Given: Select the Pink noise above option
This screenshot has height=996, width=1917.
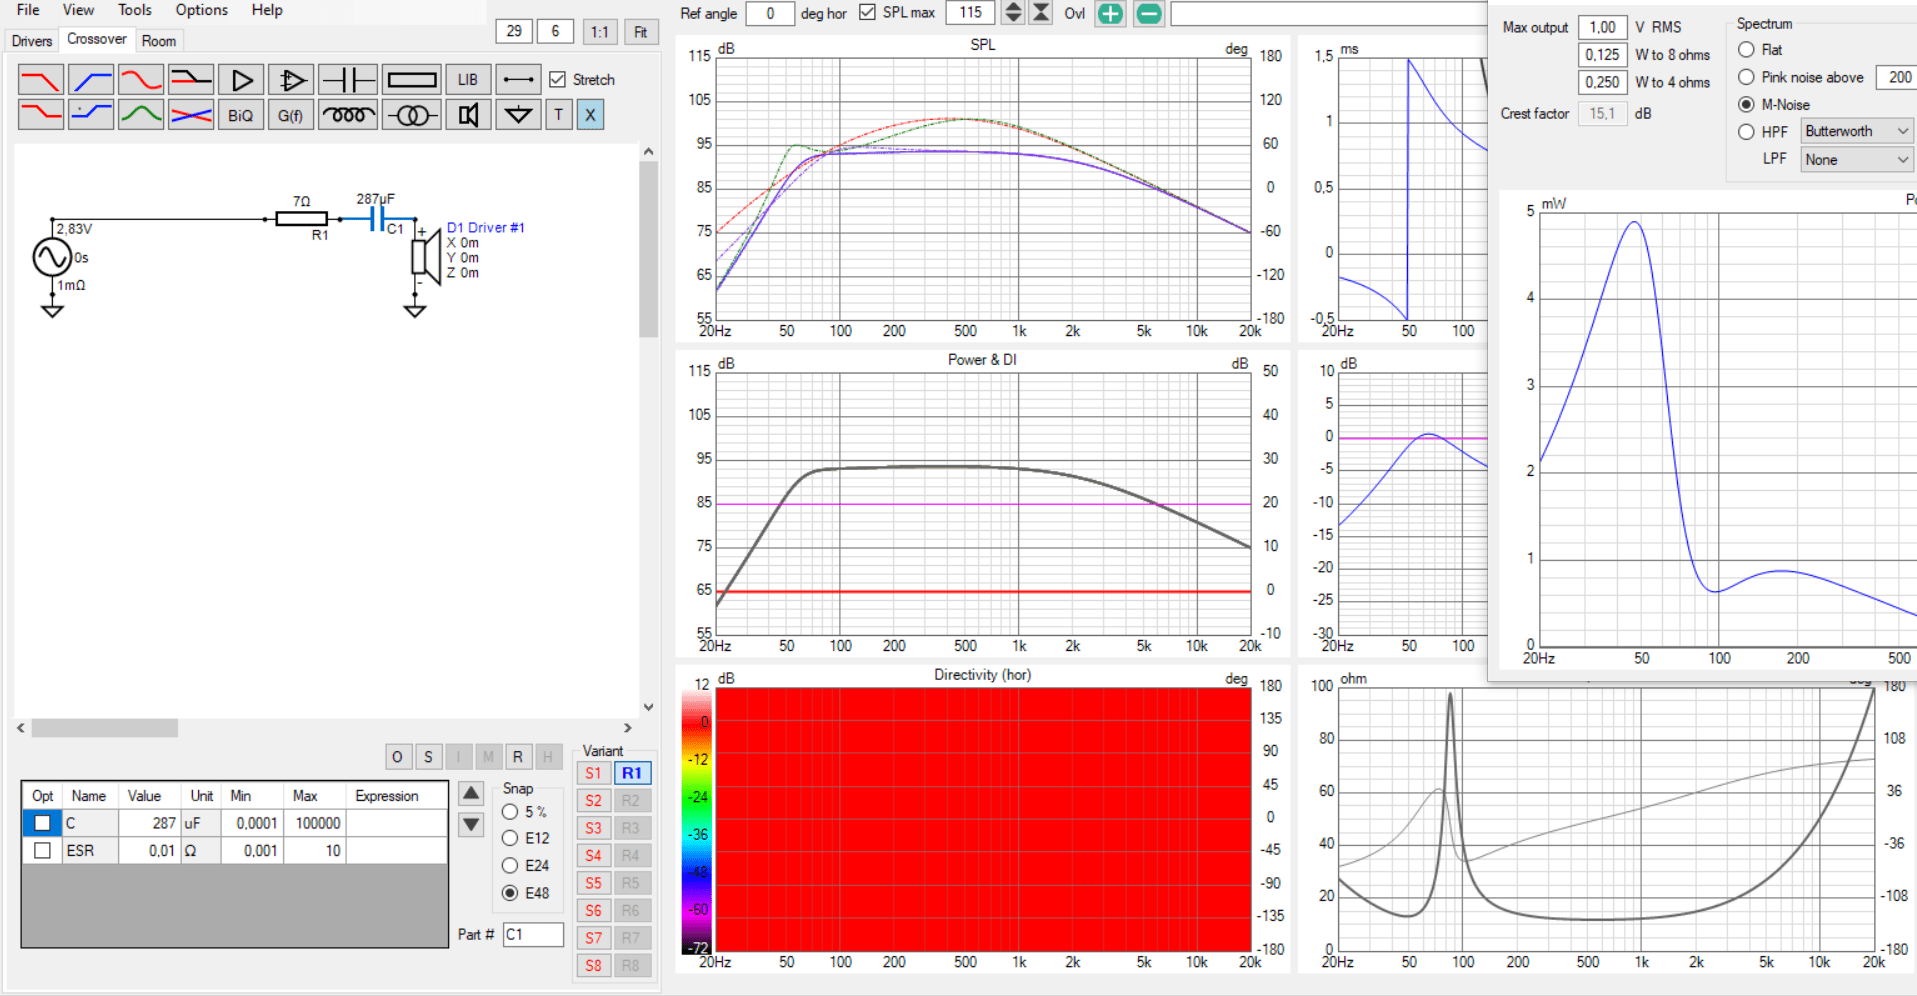Looking at the screenshot, I should 1746,77.
